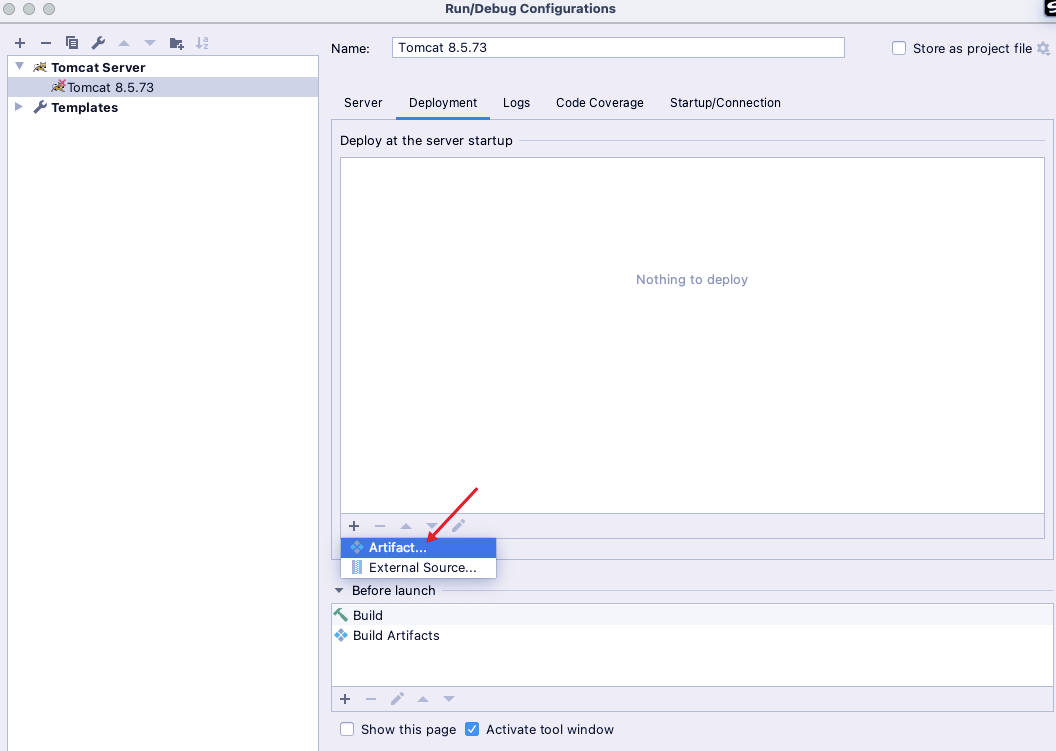Move configuration down in the left toolbar
Screen dimensions: 1056x751
150,43
